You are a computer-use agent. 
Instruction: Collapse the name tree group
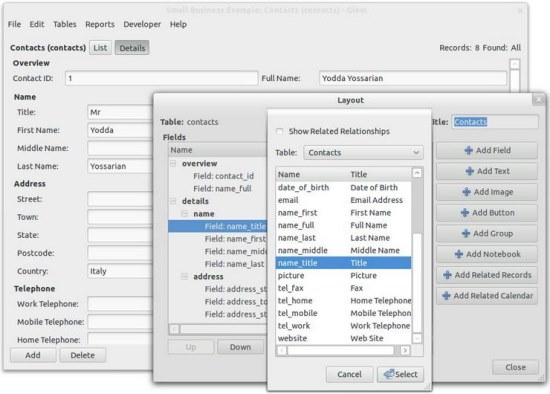pos(185,214)
